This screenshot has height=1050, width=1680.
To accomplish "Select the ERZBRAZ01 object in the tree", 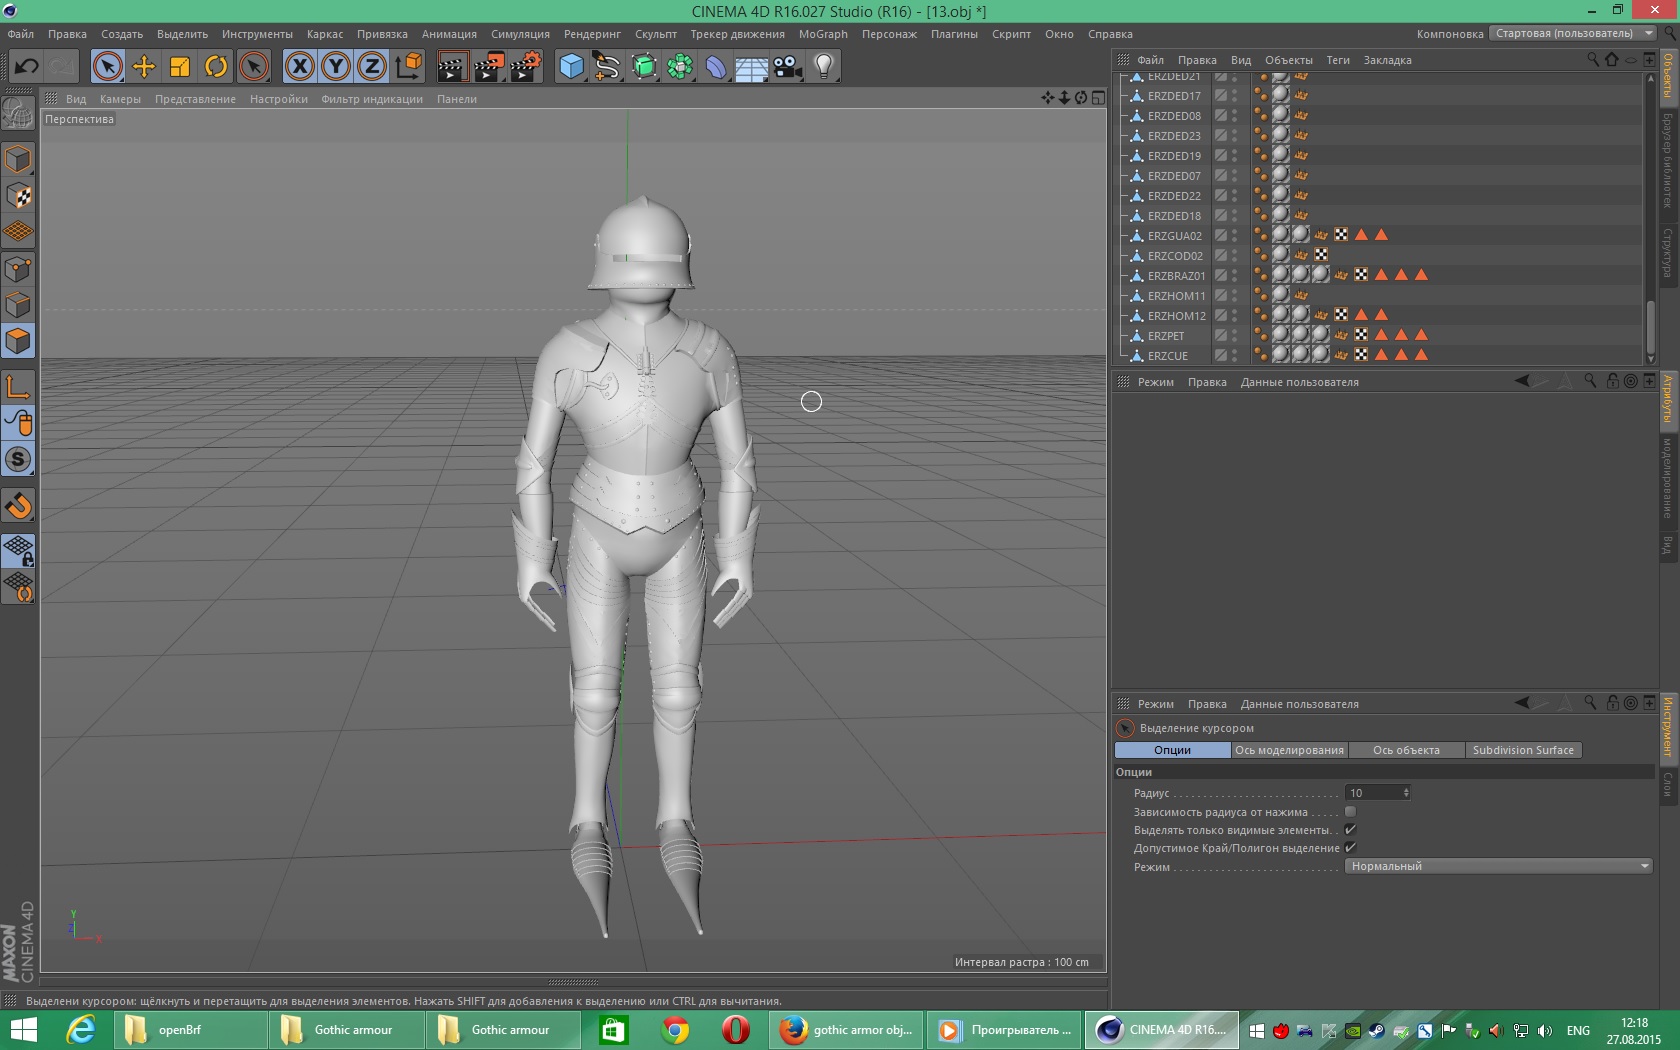I will (x=1176, y=276).
